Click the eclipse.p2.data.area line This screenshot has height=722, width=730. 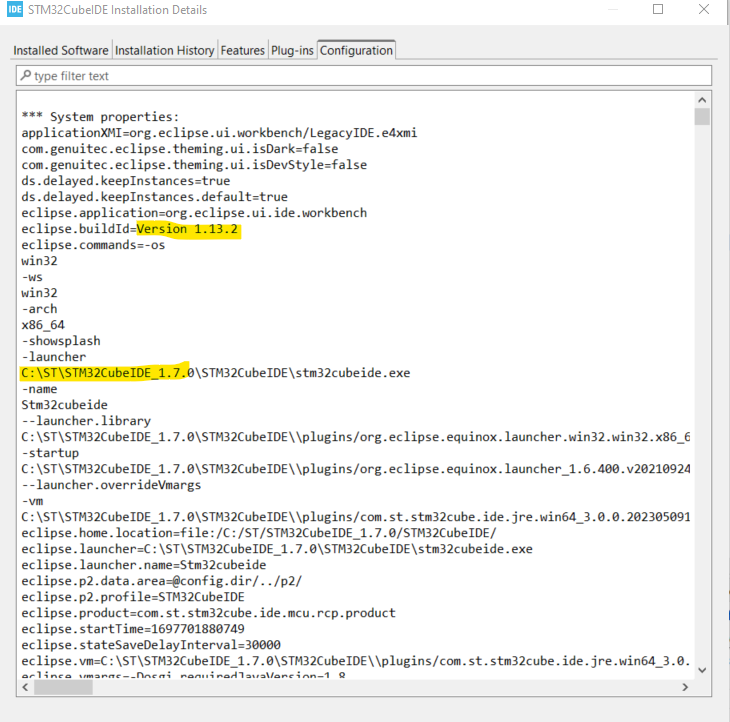162,581
